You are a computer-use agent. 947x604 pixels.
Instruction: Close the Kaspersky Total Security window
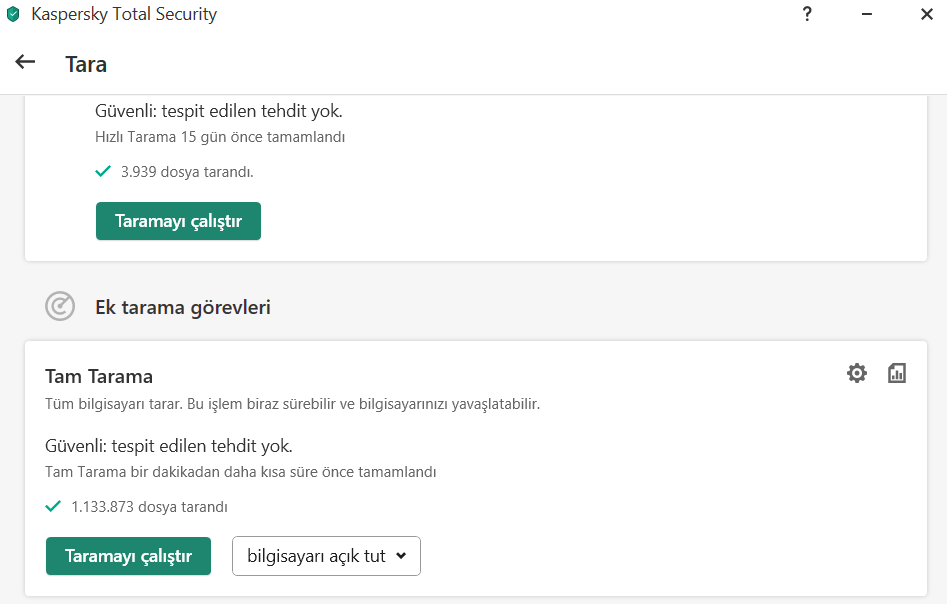click(x=927, y=14)
